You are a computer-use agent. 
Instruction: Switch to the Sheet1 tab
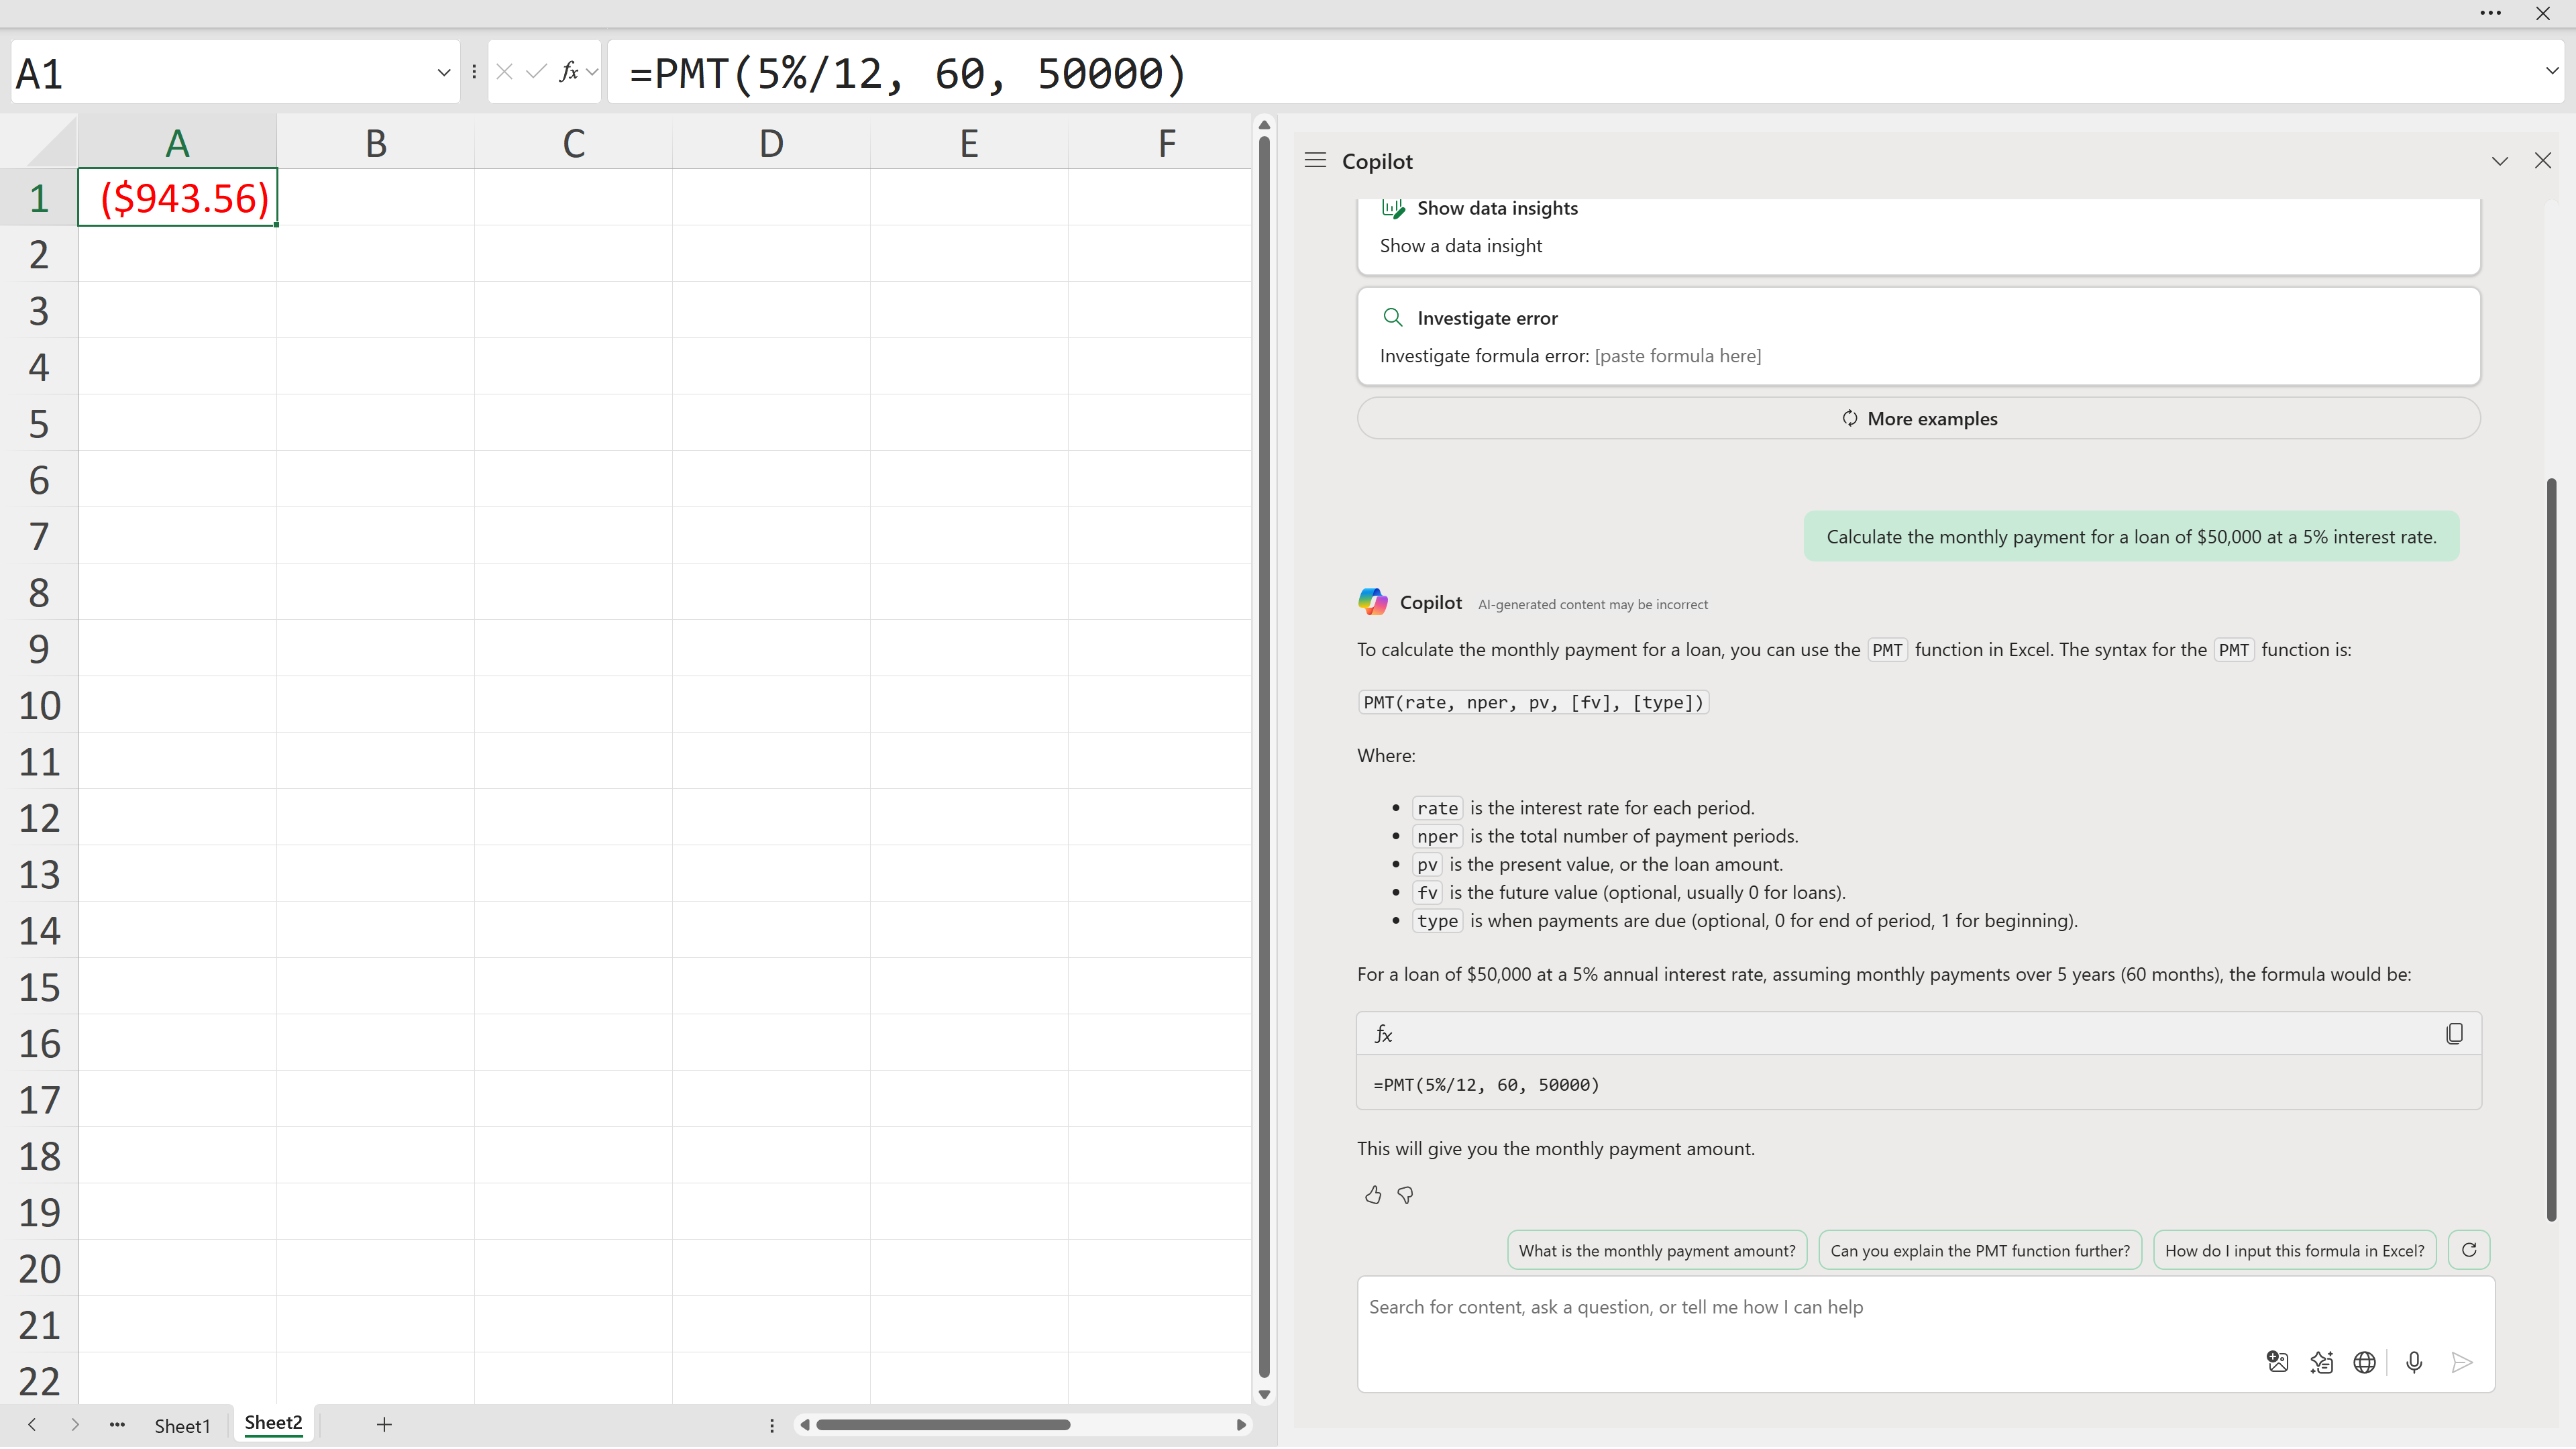tap(182, 1426)
